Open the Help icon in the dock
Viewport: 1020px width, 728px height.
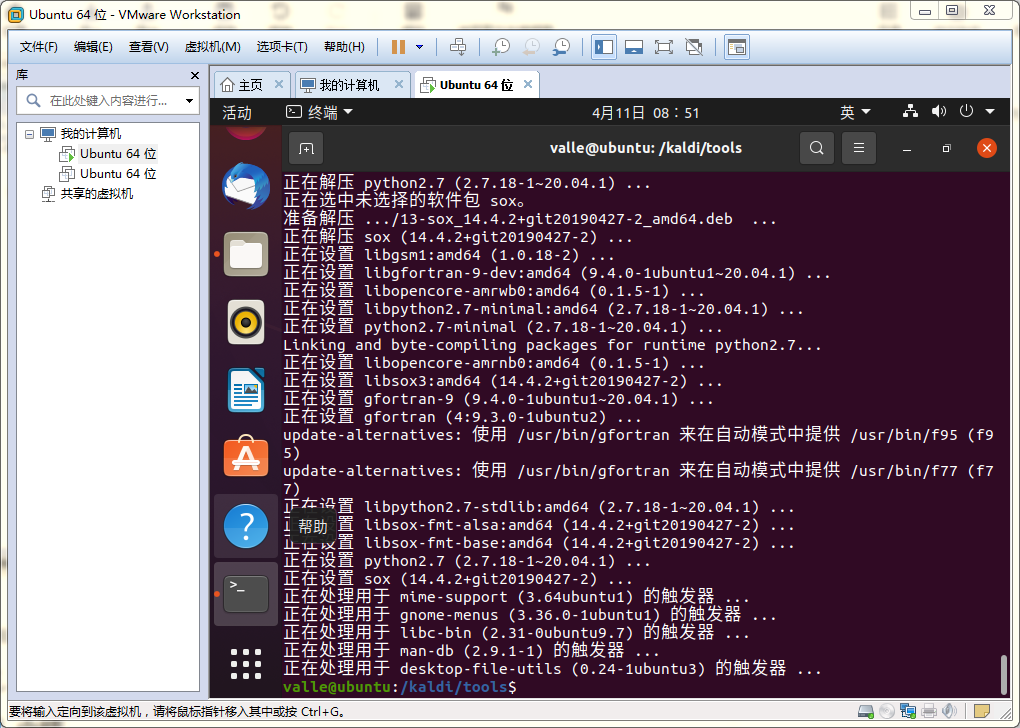246,526
